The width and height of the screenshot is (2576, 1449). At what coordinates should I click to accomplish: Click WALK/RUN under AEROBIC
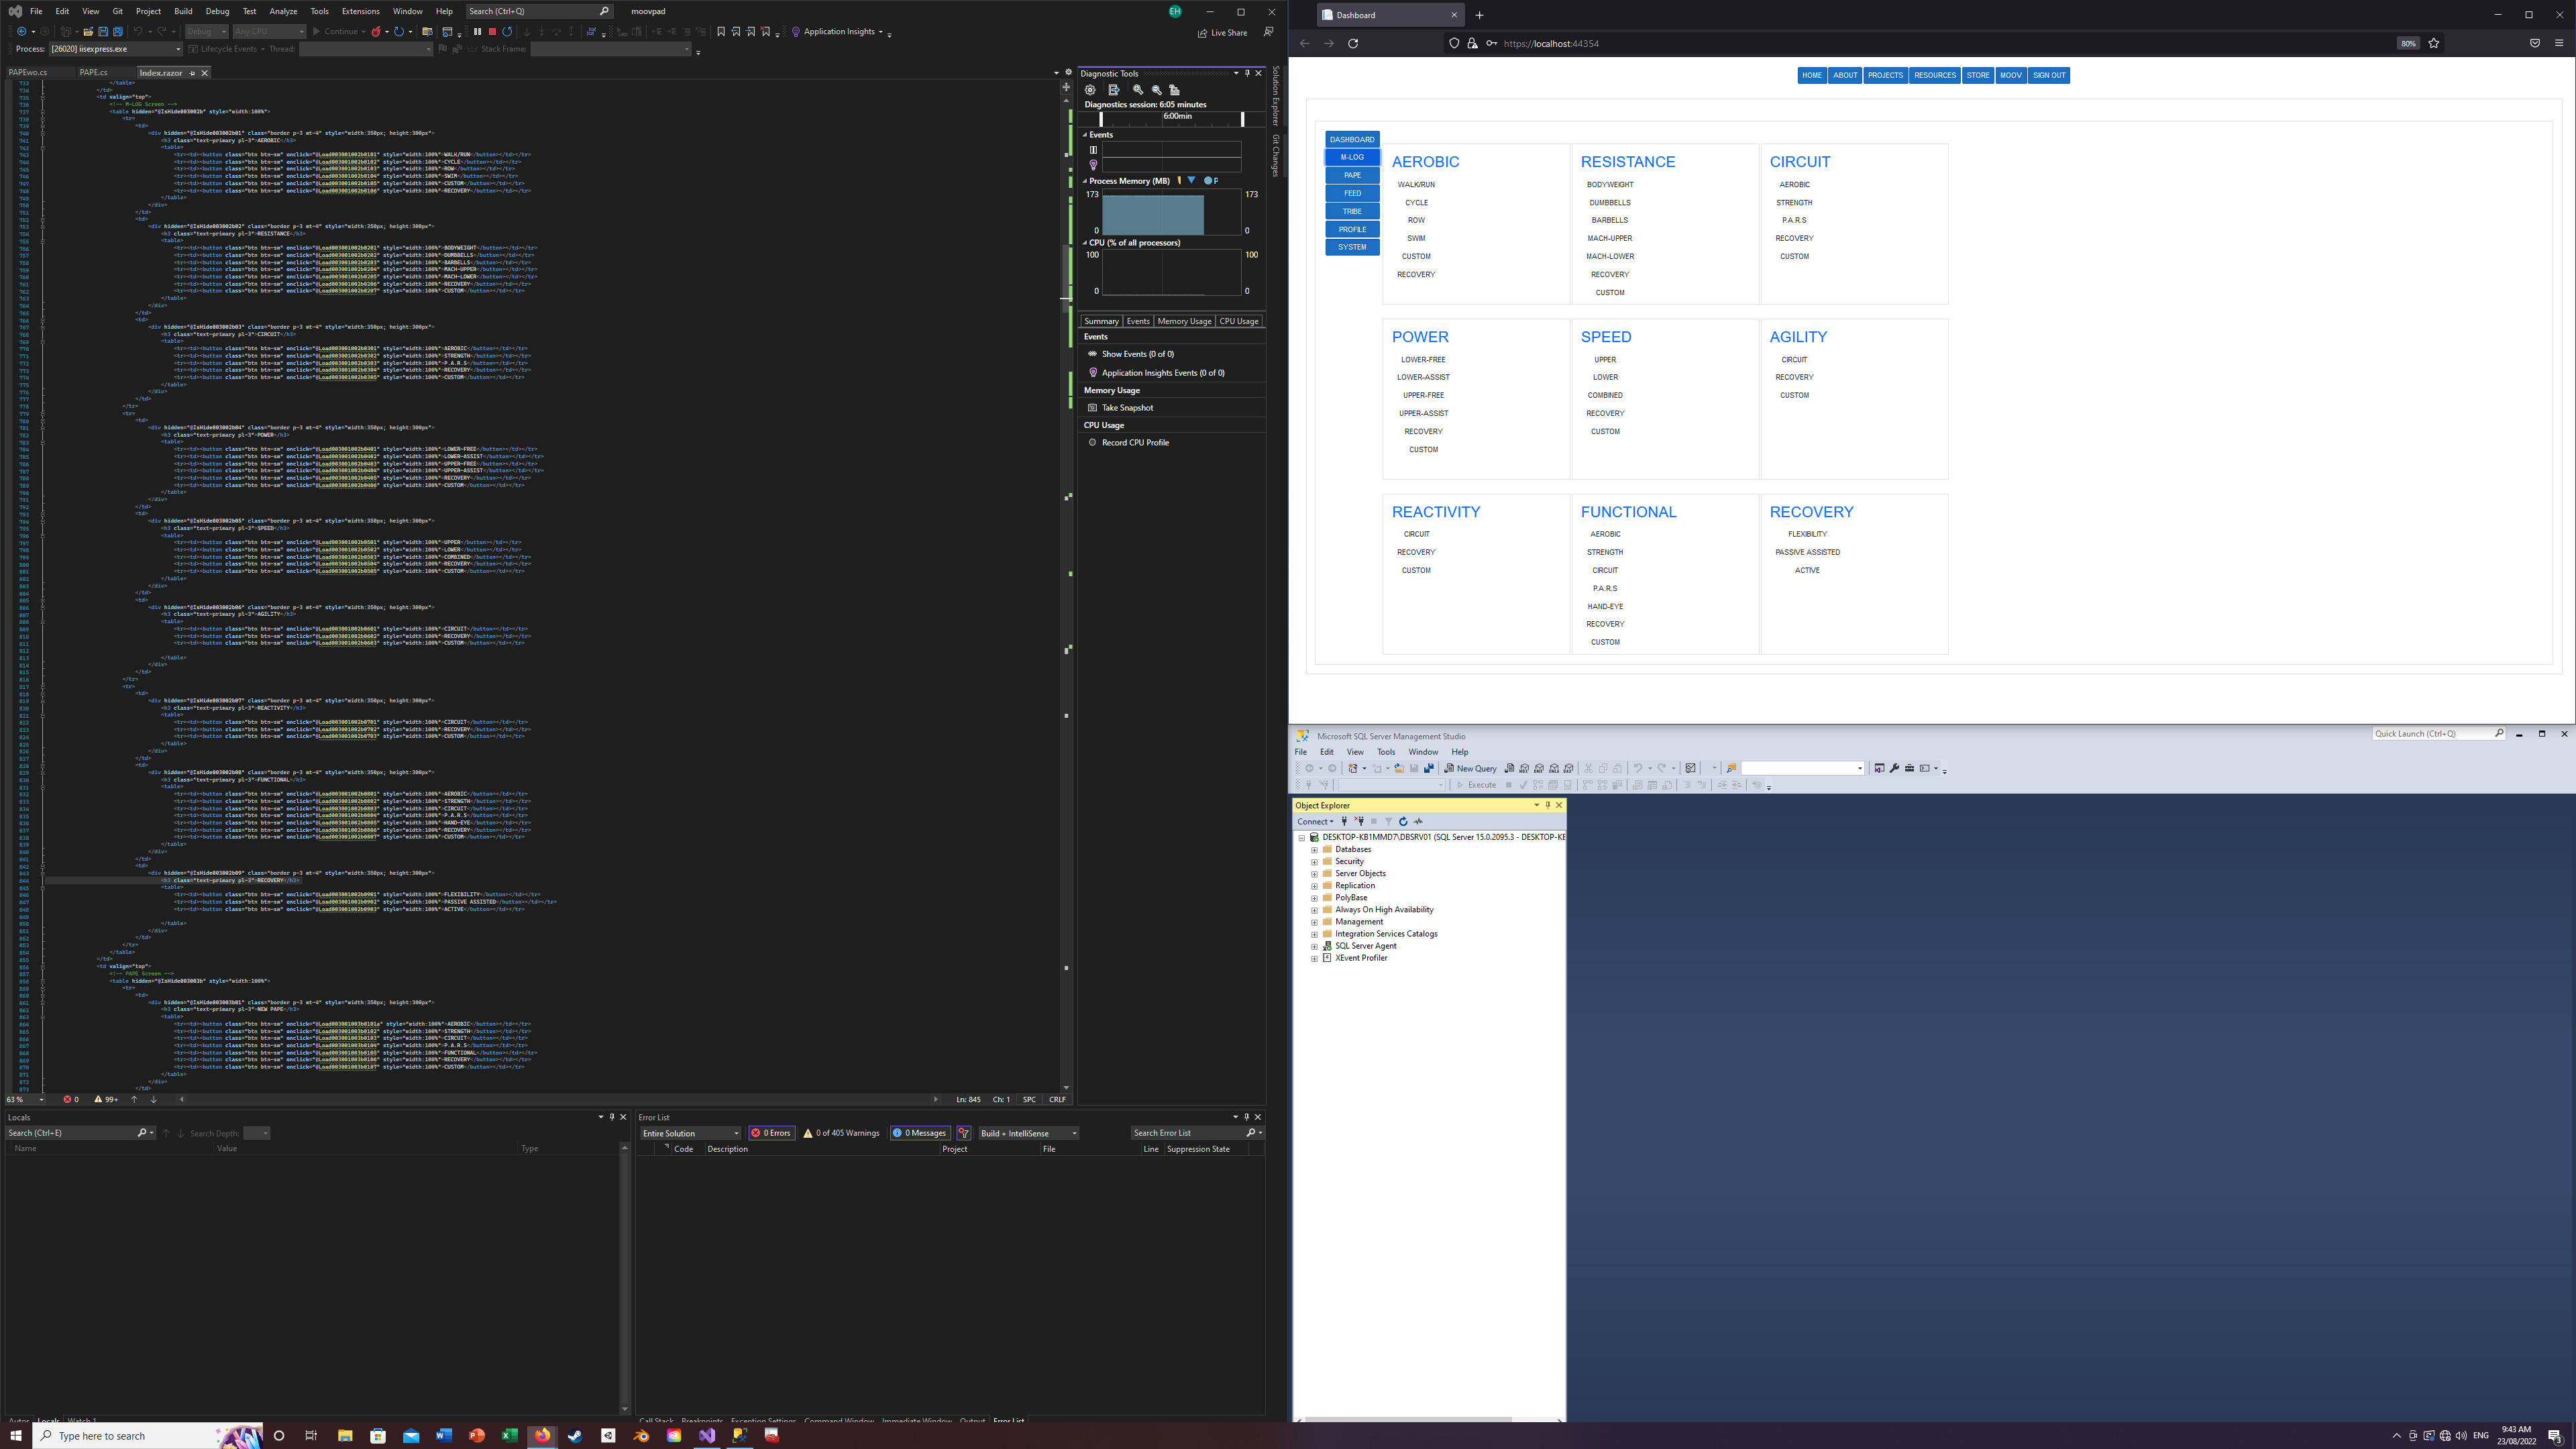[1416, 185]
